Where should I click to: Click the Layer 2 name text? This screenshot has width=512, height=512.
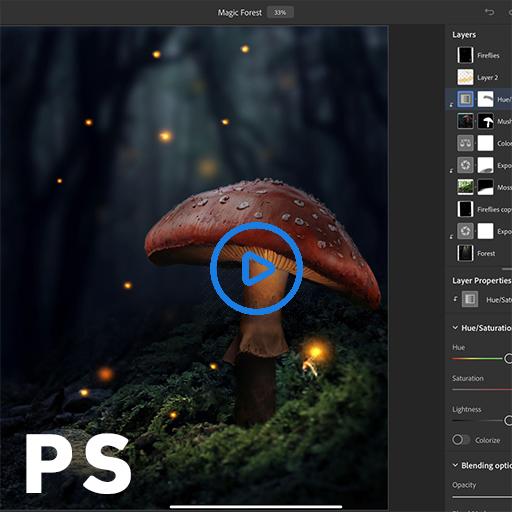487,78
